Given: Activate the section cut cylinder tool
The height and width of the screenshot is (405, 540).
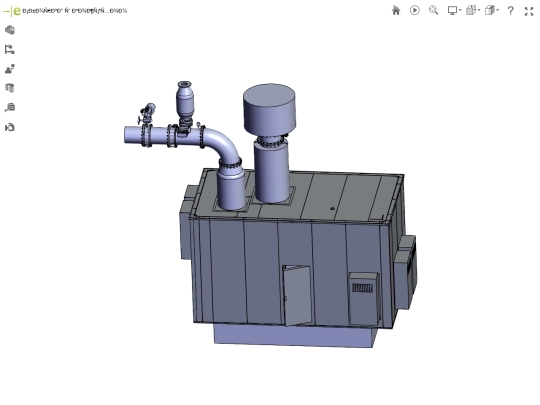Looking at the screenshot, I should pyautogui.click(x=10, y=88).
